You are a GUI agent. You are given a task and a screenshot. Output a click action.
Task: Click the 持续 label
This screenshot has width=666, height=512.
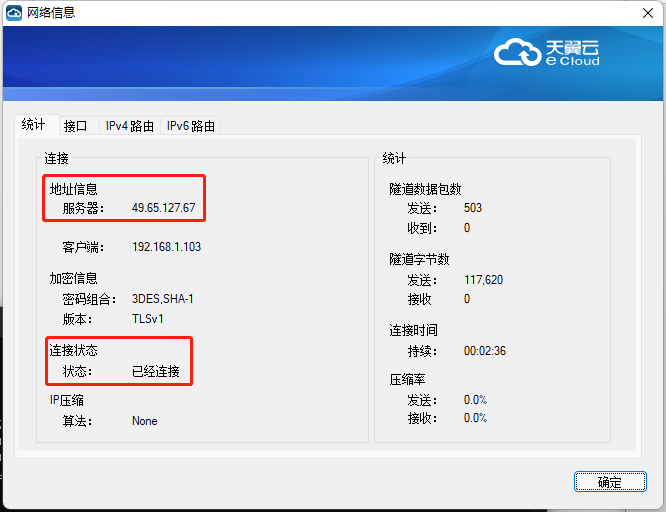tap(422, 351)
